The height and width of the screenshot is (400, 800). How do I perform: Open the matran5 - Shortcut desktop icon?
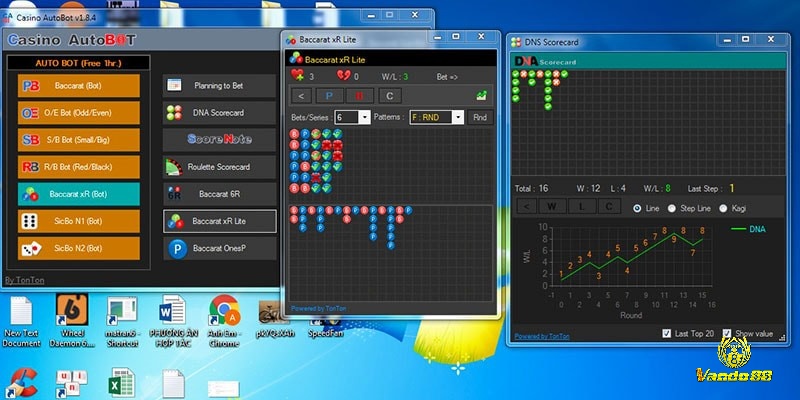[x=122, y=322]
